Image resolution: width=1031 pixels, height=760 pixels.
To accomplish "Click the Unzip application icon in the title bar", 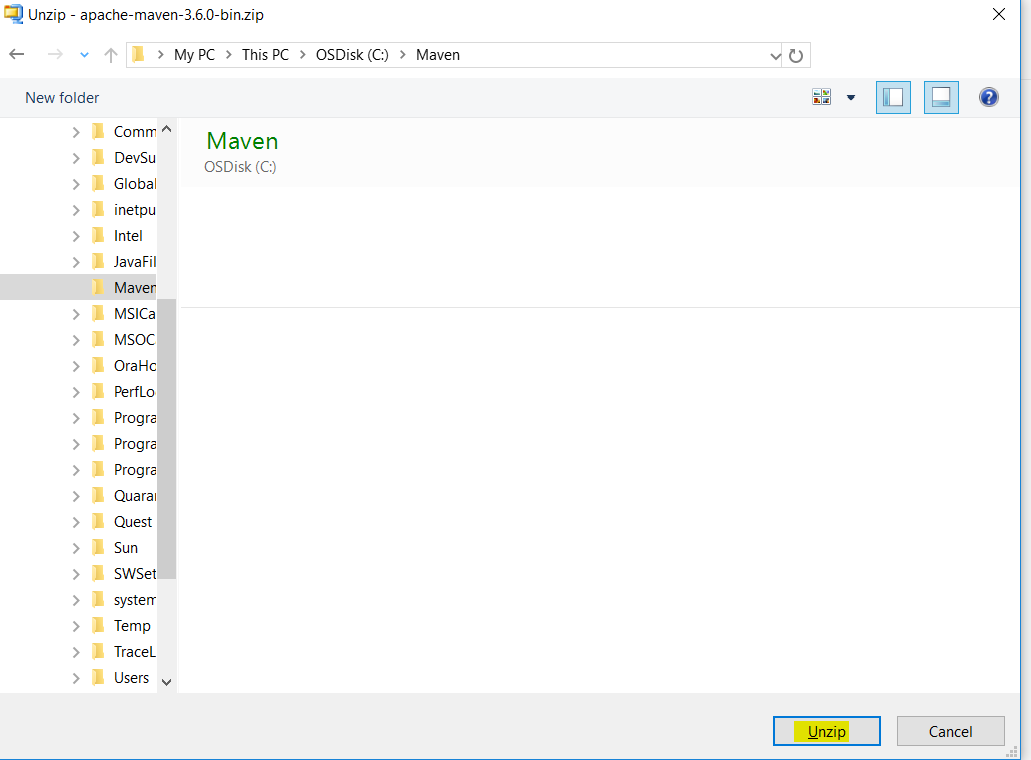I will tap(14, 15).
